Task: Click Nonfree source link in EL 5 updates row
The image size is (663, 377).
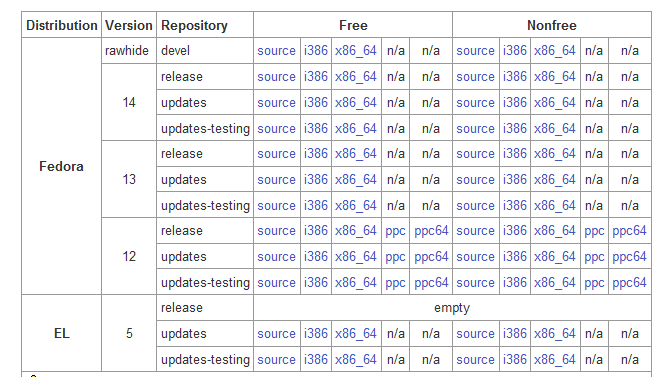Action: coord(475,333)
